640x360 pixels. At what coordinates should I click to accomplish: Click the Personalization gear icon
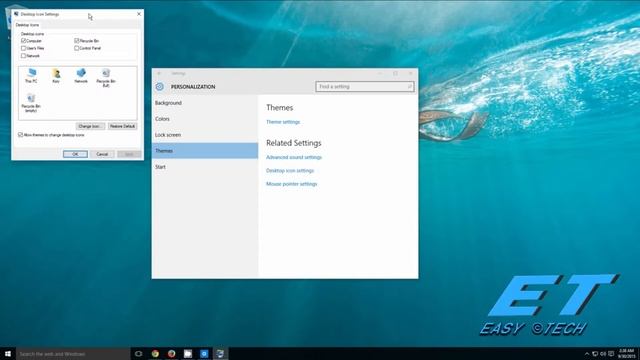point(160,87)
